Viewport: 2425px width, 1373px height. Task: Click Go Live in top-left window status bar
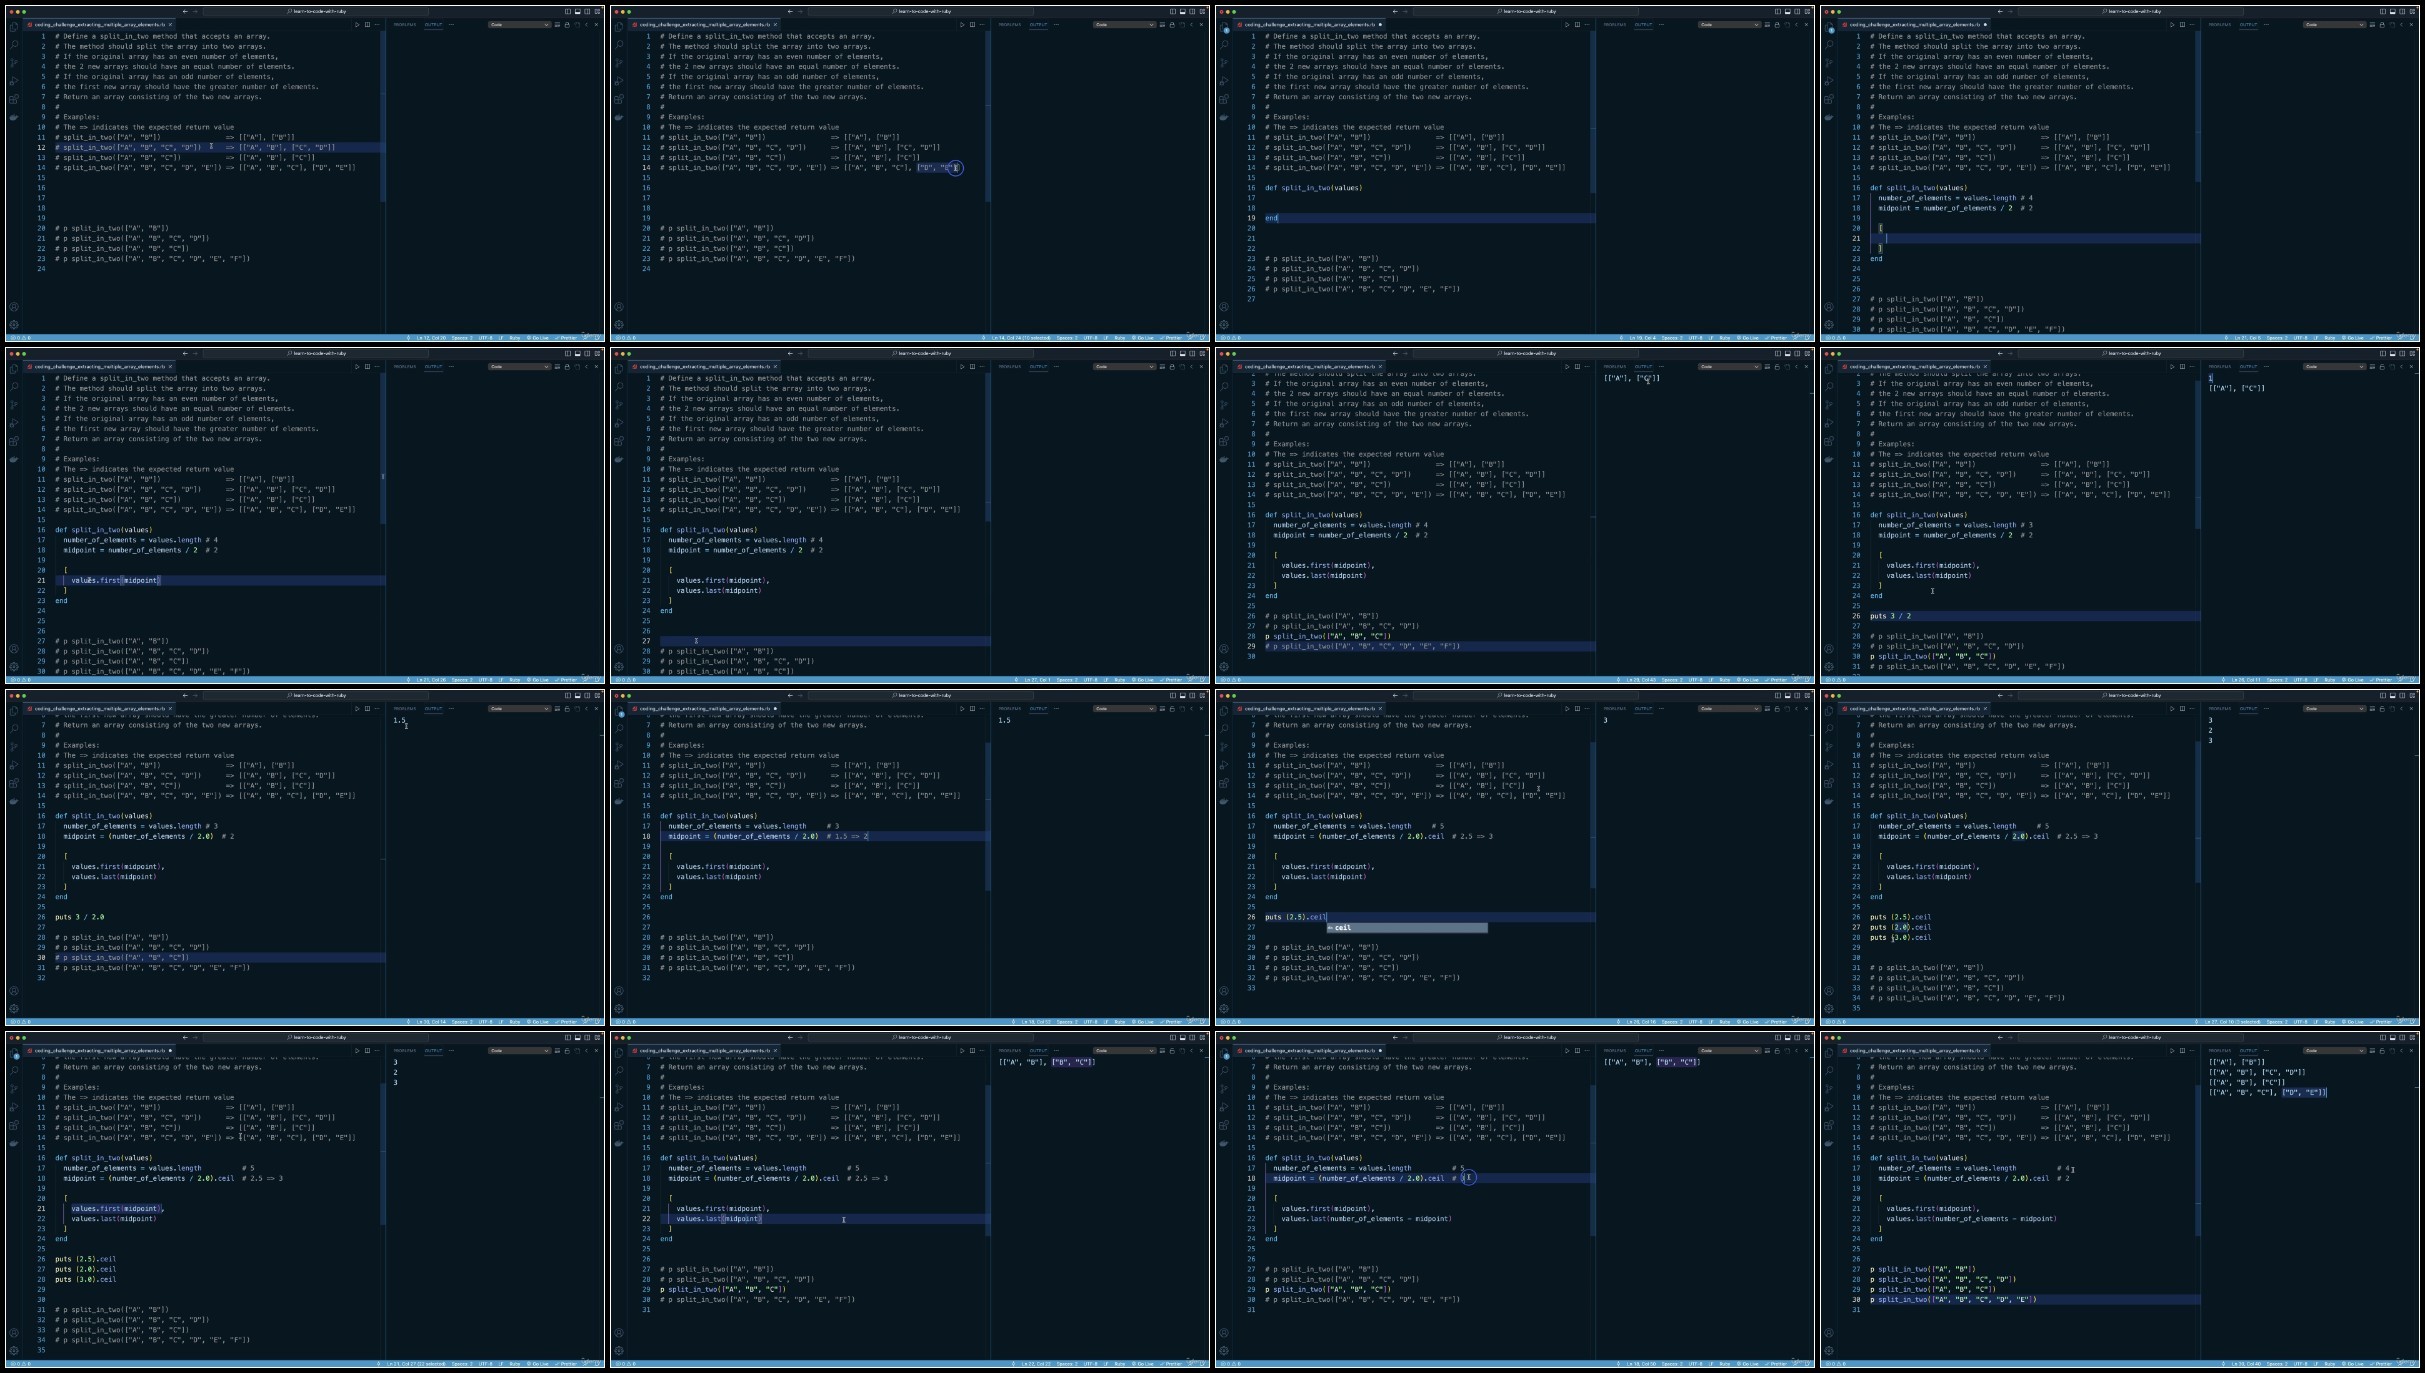(538, 338)
